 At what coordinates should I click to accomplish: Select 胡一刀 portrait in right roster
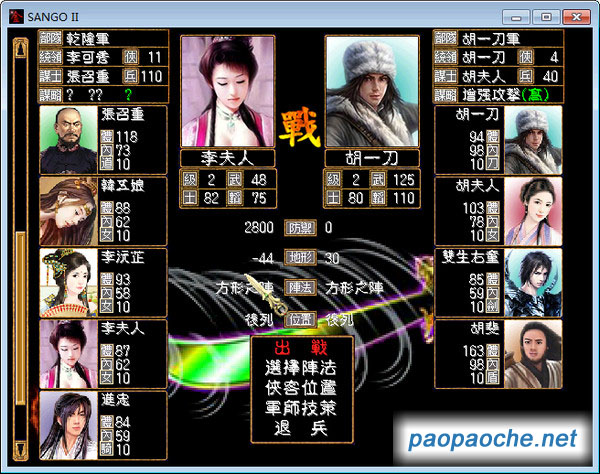(x=533, y=140)
